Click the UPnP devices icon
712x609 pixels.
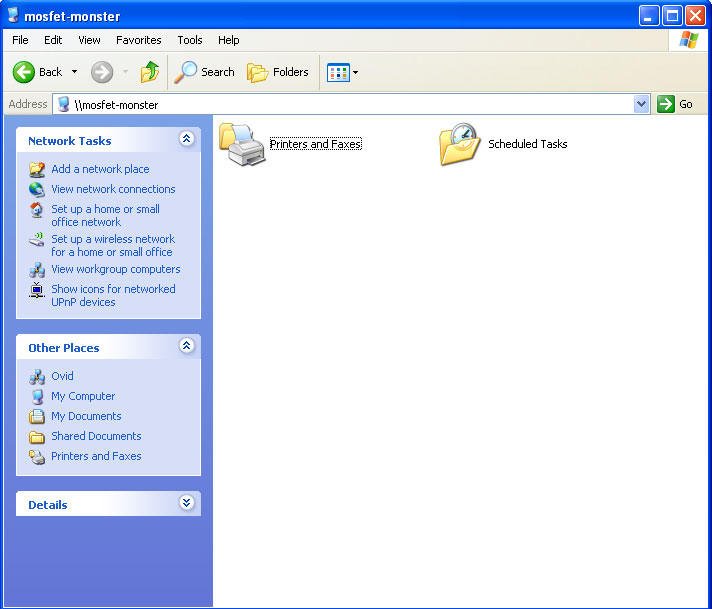(37, 290)
